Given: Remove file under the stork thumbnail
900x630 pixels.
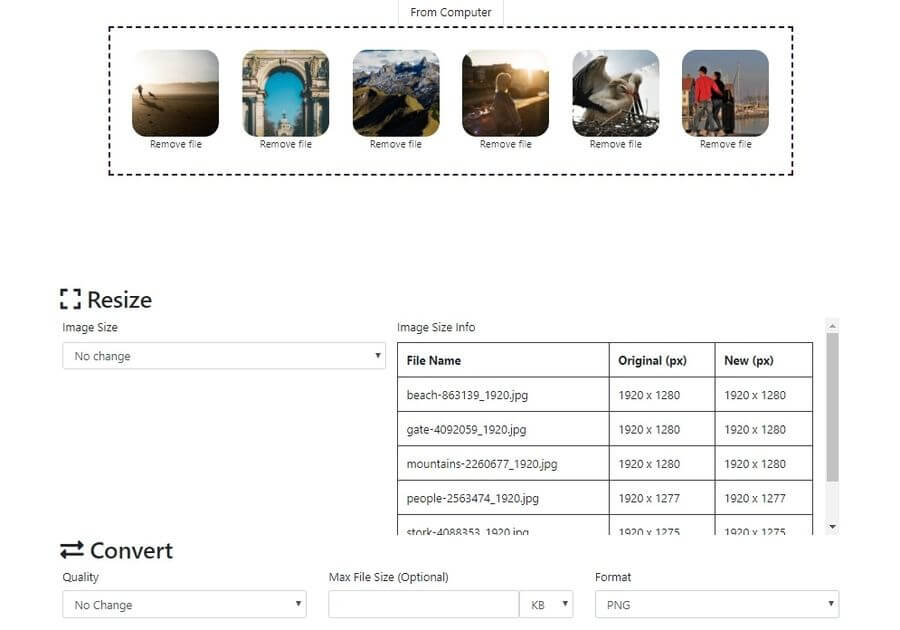Looking at the screenshot, I should click(615, 144).
